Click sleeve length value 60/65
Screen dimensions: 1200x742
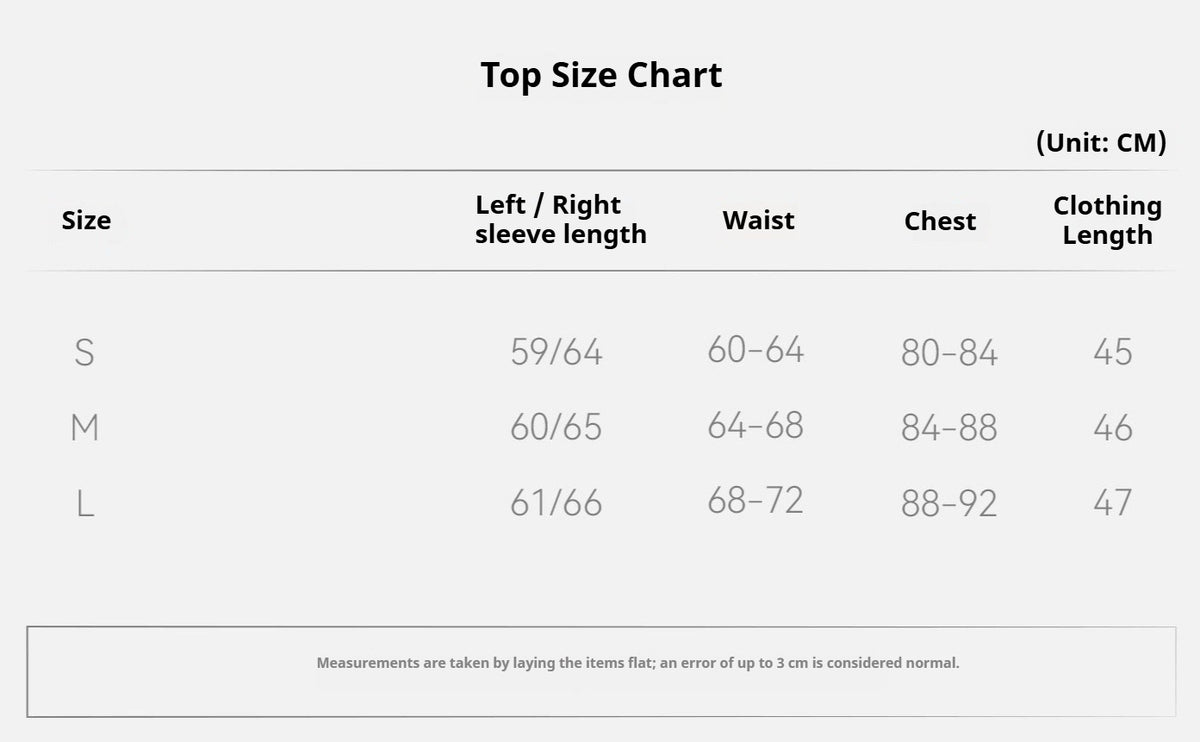tap(556, 428)
